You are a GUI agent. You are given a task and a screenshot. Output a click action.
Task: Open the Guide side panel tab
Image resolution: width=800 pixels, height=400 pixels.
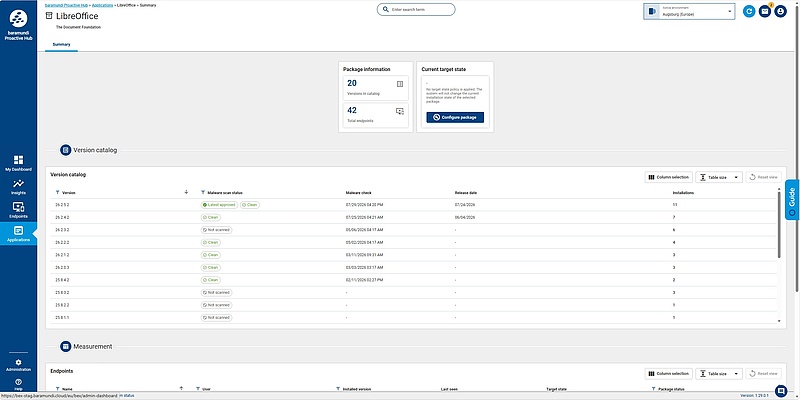(x=792, y=199)
